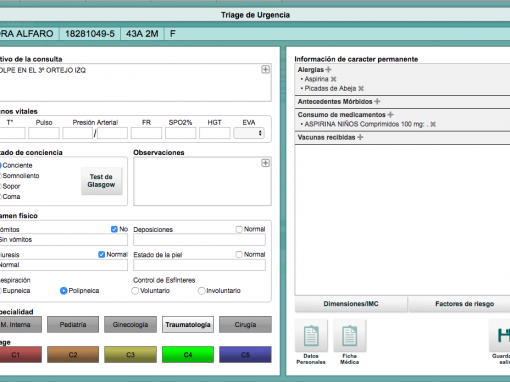The height and width of the screenshot is (382, 510).
Task: Choose Ginecología specialty
Action: [x=130, y=324]
